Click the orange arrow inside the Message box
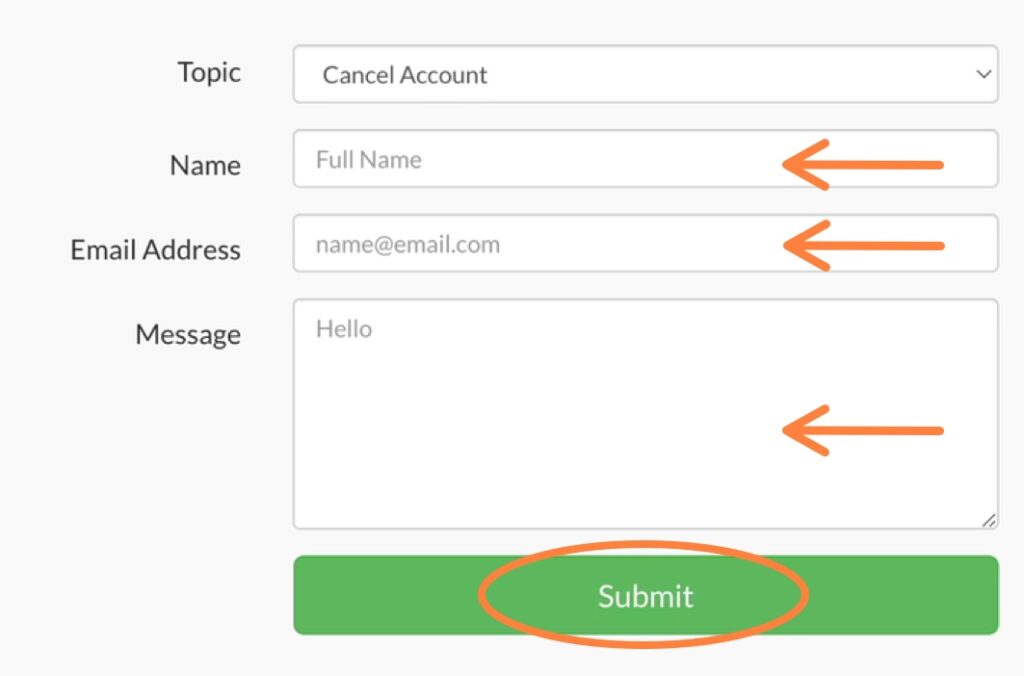Viewport: 1024px width, 676px height. [862, 431]
